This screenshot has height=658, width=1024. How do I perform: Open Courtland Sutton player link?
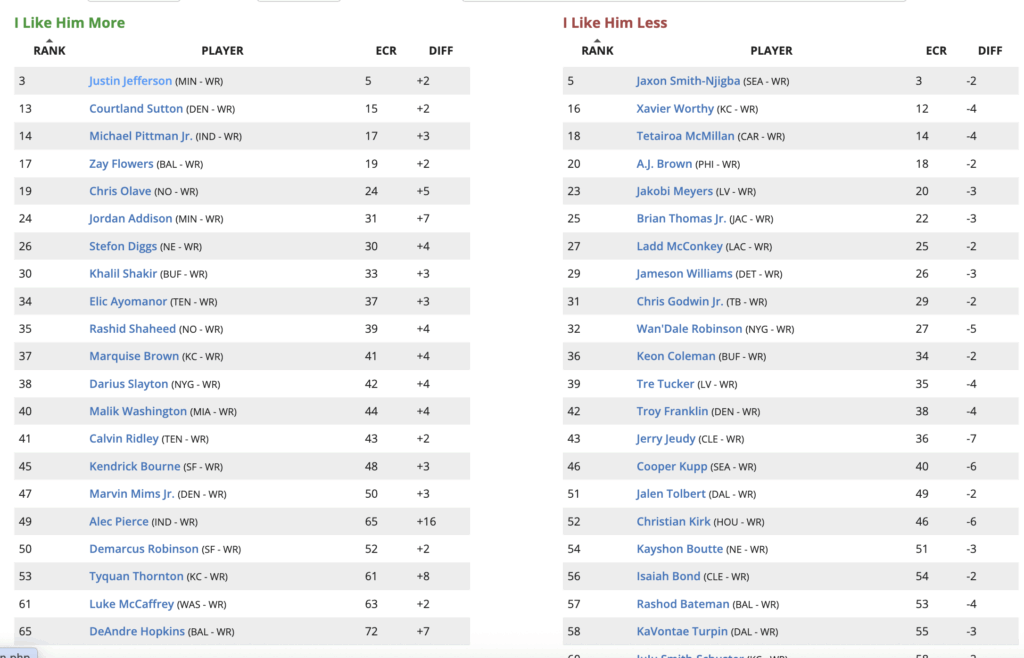(136, 109)
